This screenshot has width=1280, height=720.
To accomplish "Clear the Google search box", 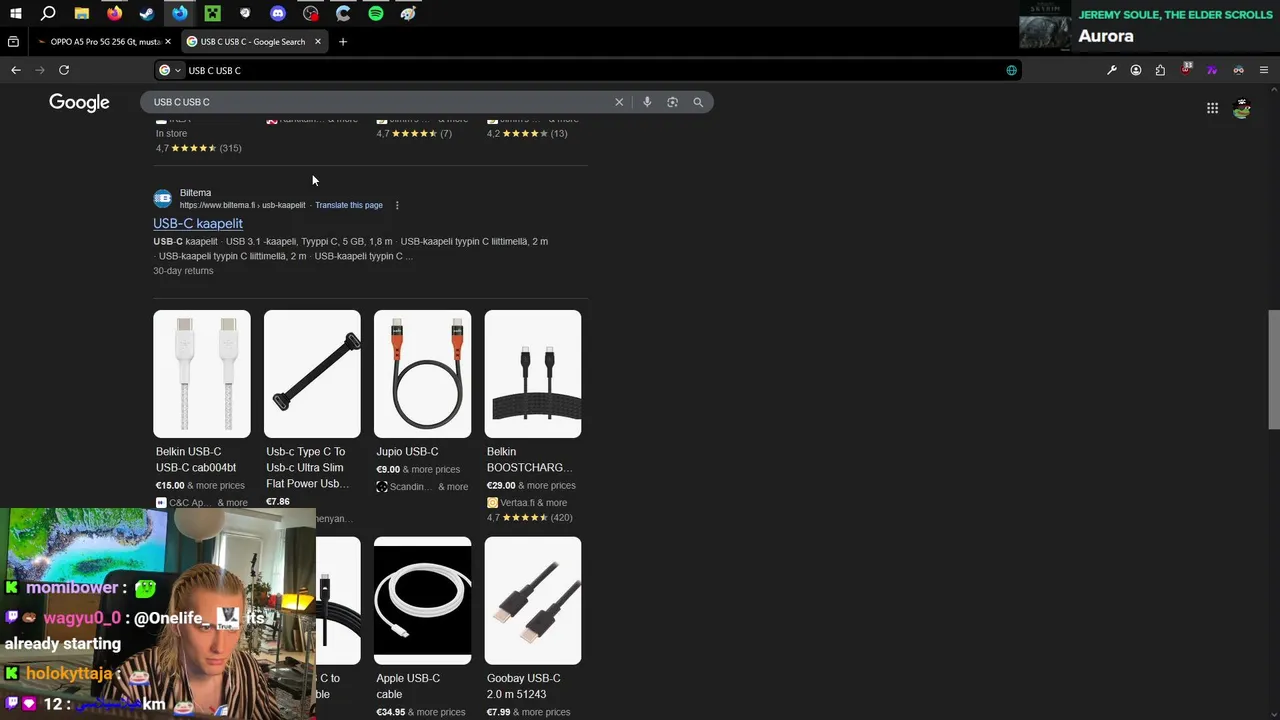I will (619, 102).
